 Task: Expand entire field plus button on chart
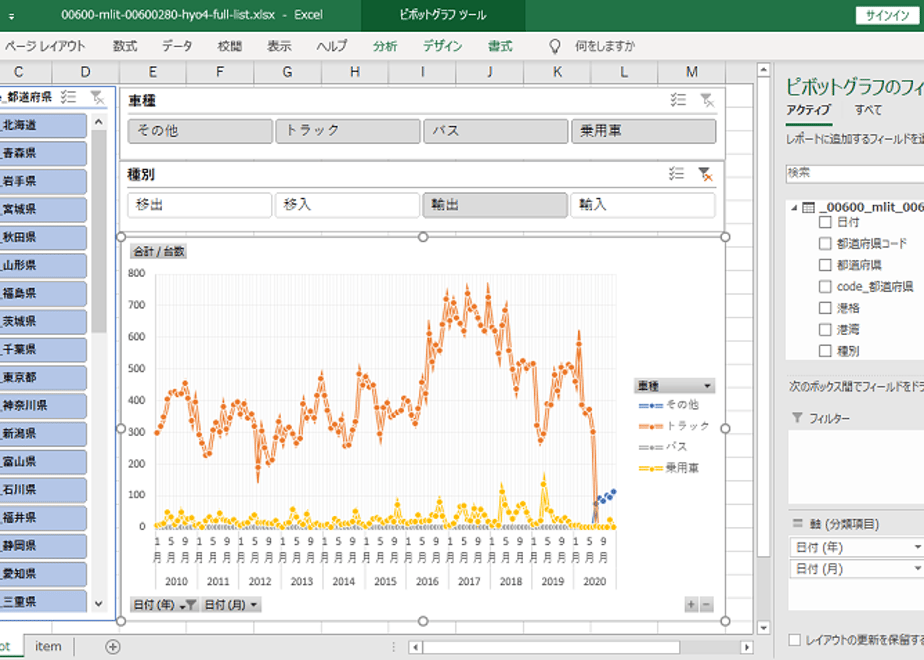691,604
